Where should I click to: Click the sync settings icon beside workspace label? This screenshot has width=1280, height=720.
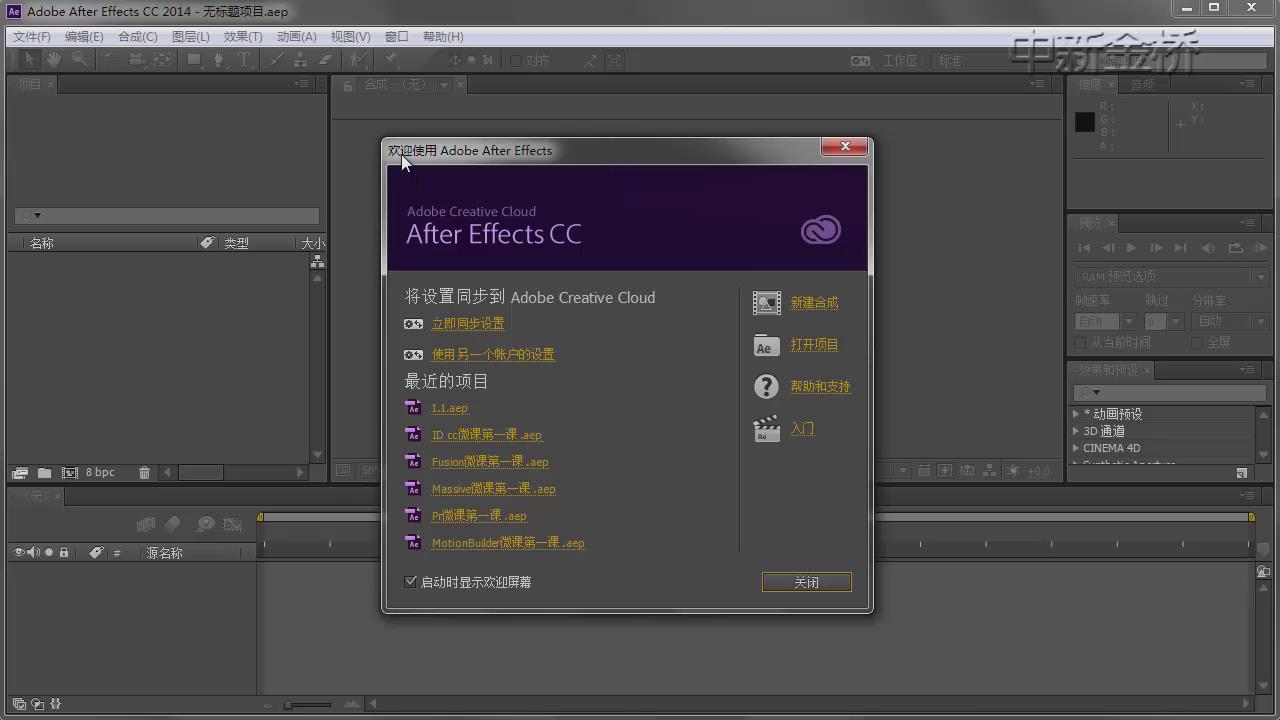860,61
